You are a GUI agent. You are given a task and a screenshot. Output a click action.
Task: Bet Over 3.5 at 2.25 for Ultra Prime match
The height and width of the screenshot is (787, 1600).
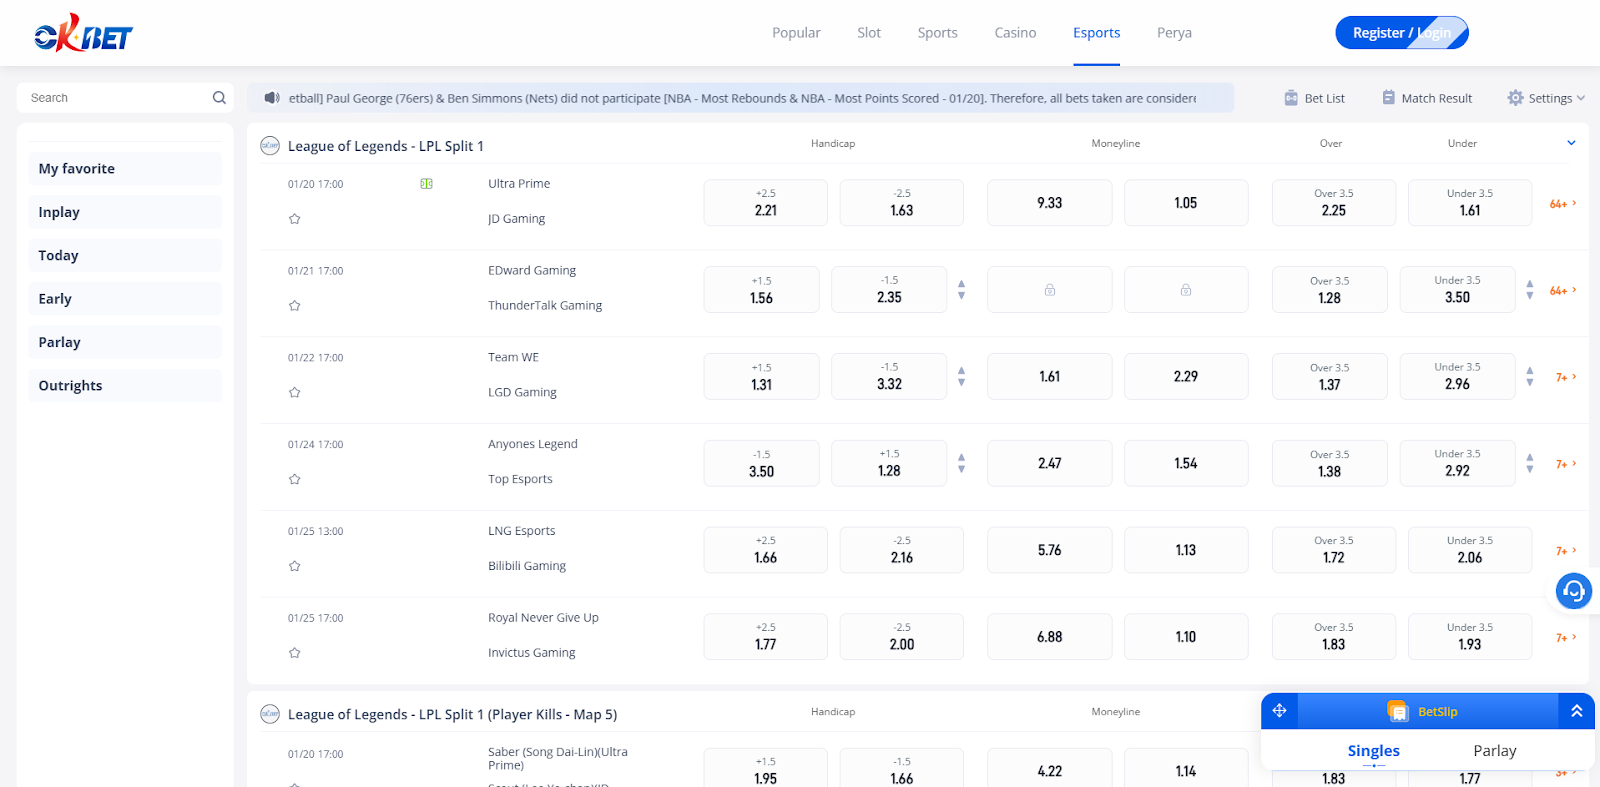tap(1333, 203)
